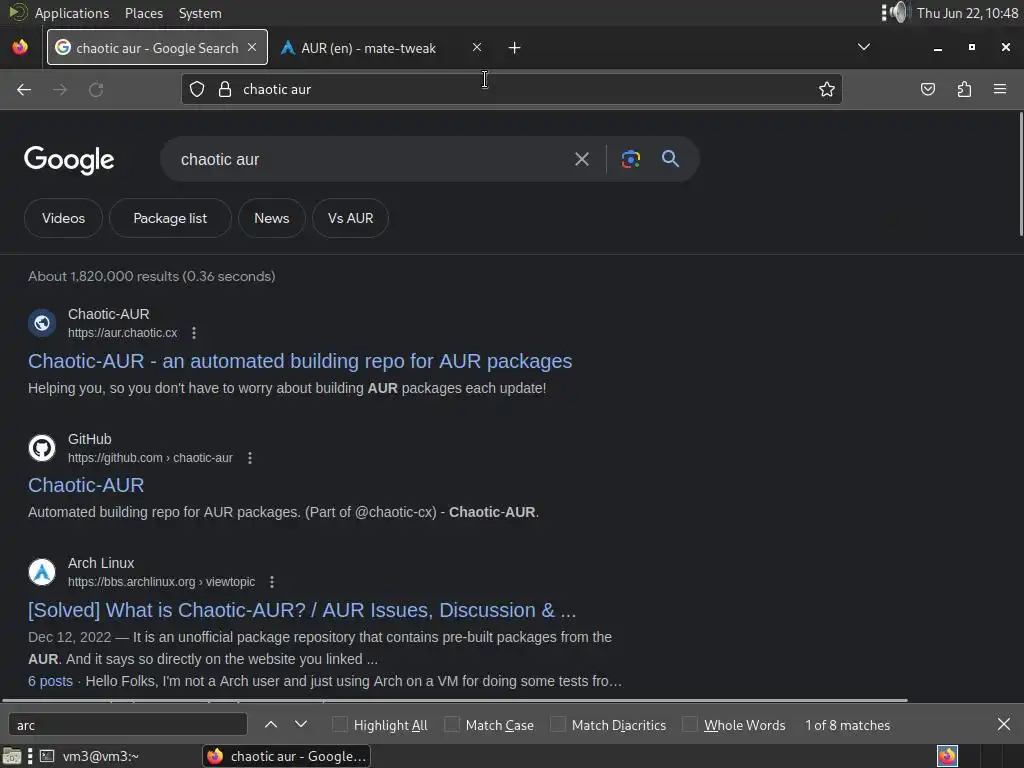Click the horizontal page scrollbar
This screenshot has height=768, width=1024.
pyautogui.click(x=454, y=700)
